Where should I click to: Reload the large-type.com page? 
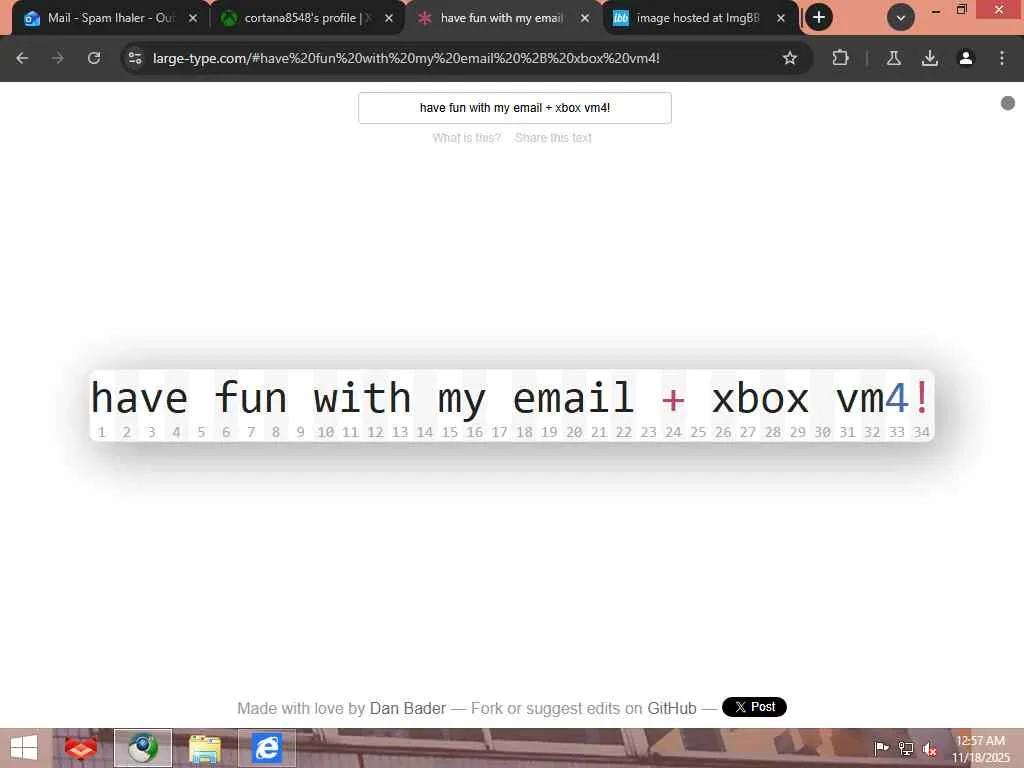tap(94, 58)
